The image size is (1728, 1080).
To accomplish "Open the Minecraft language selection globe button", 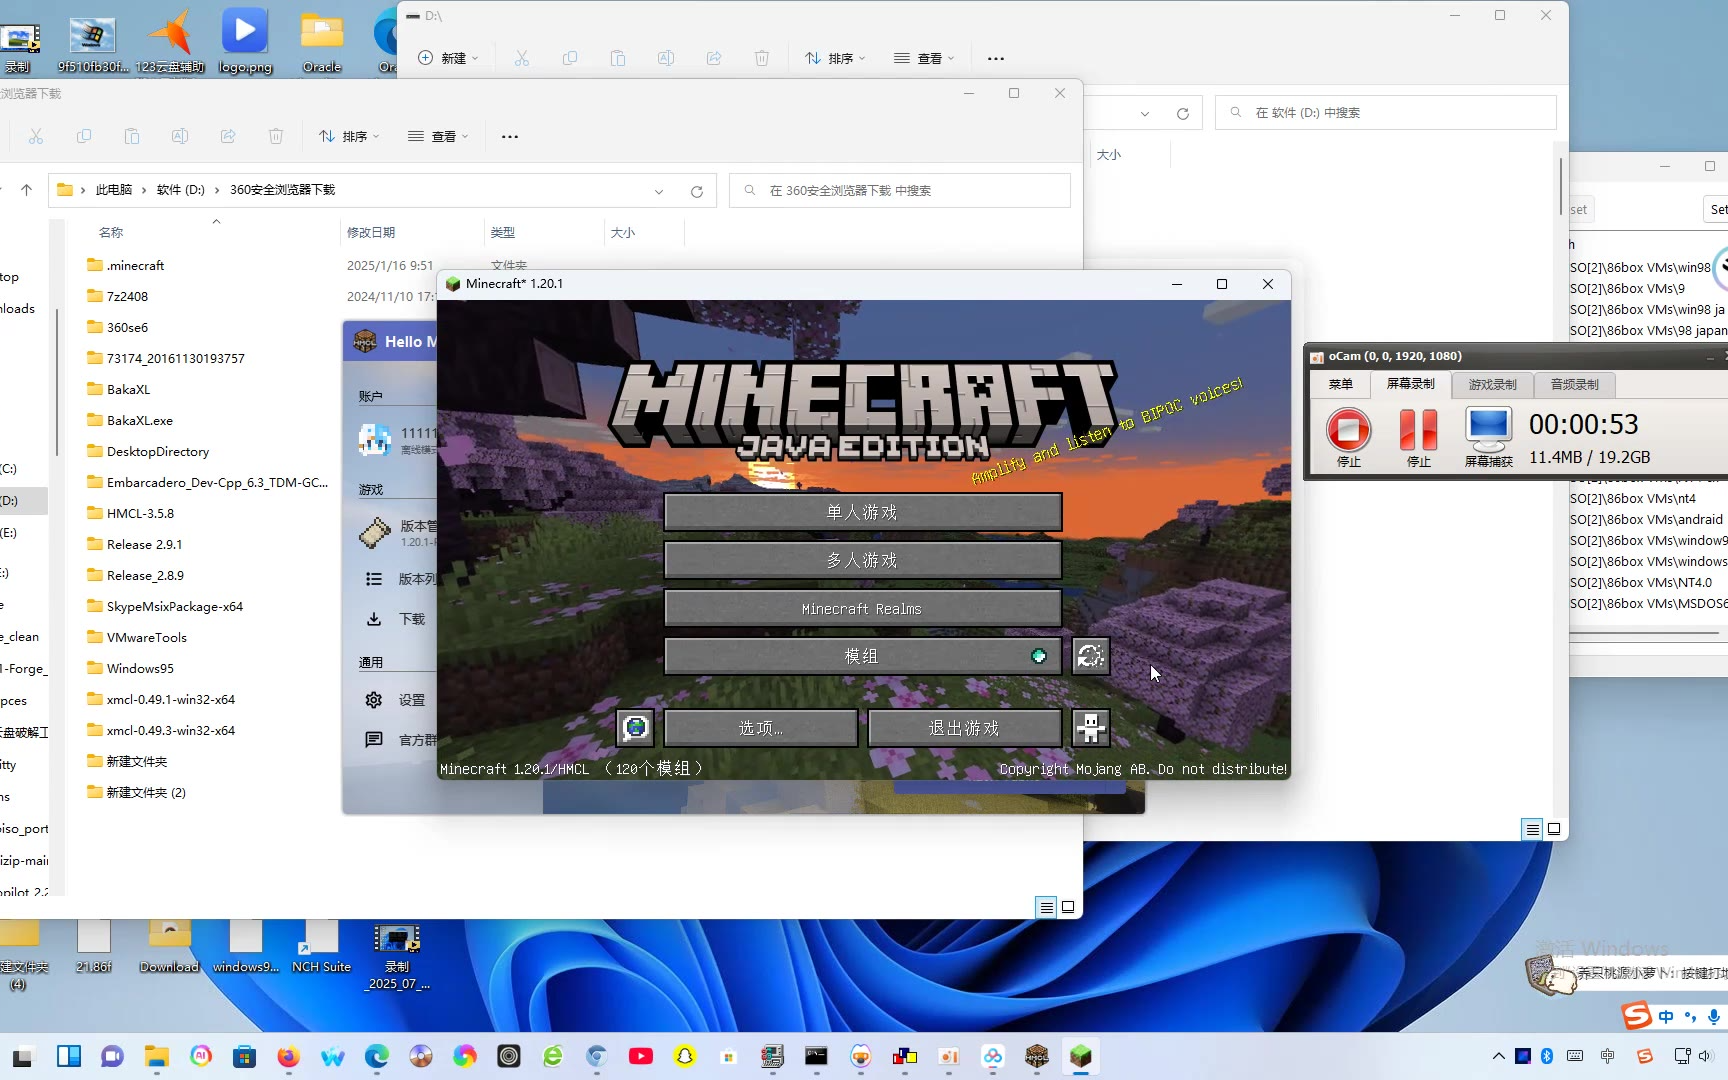I will point(636,728).
